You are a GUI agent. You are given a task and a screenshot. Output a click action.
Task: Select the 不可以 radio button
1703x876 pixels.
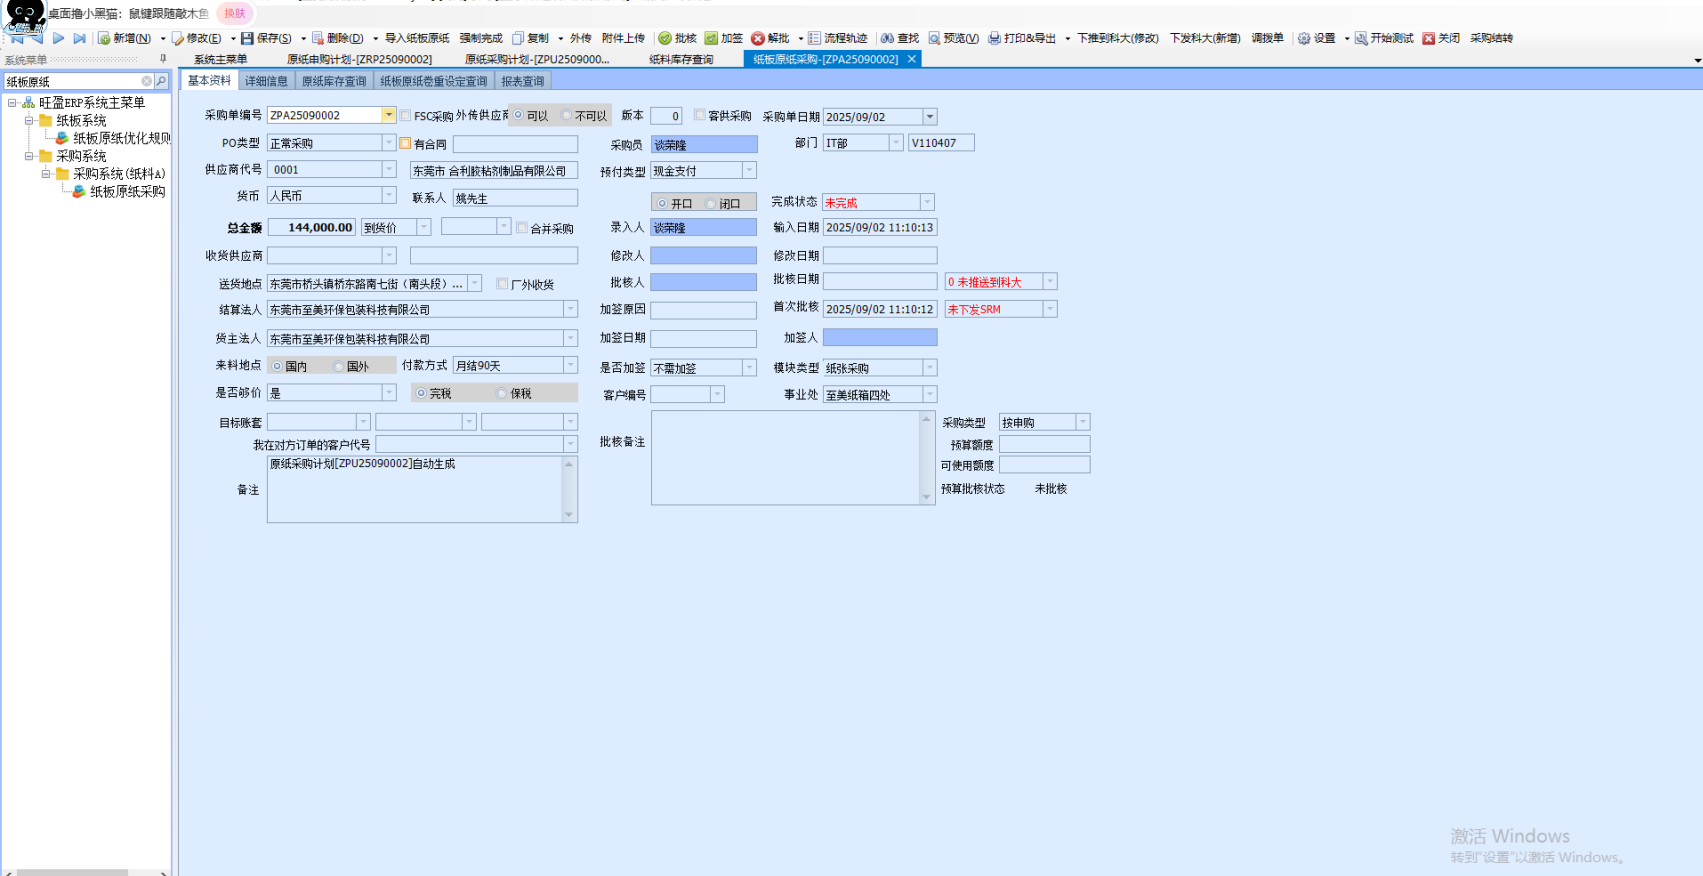click(566, 115)
